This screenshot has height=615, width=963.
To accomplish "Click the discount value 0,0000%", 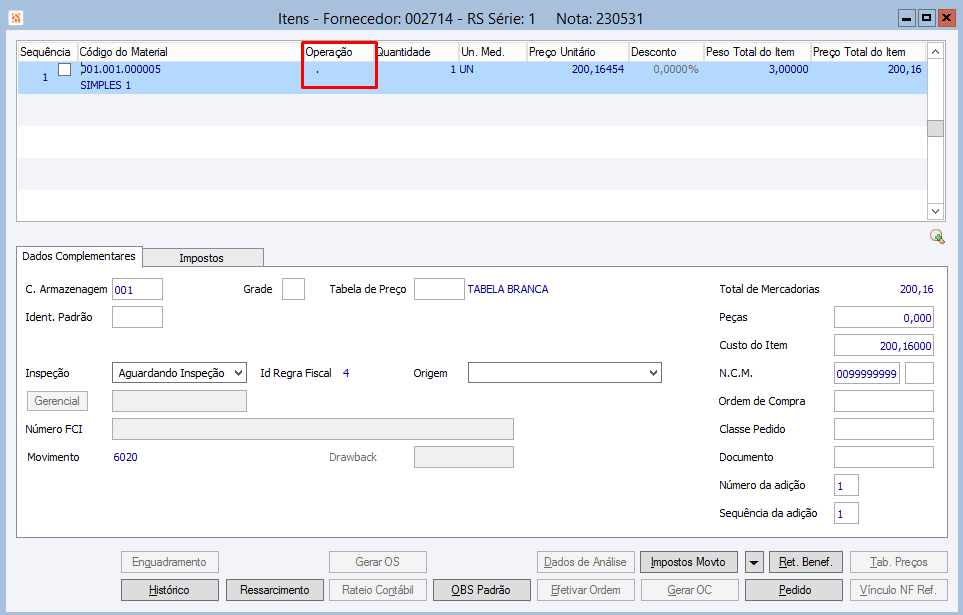I will click(676, 69).
